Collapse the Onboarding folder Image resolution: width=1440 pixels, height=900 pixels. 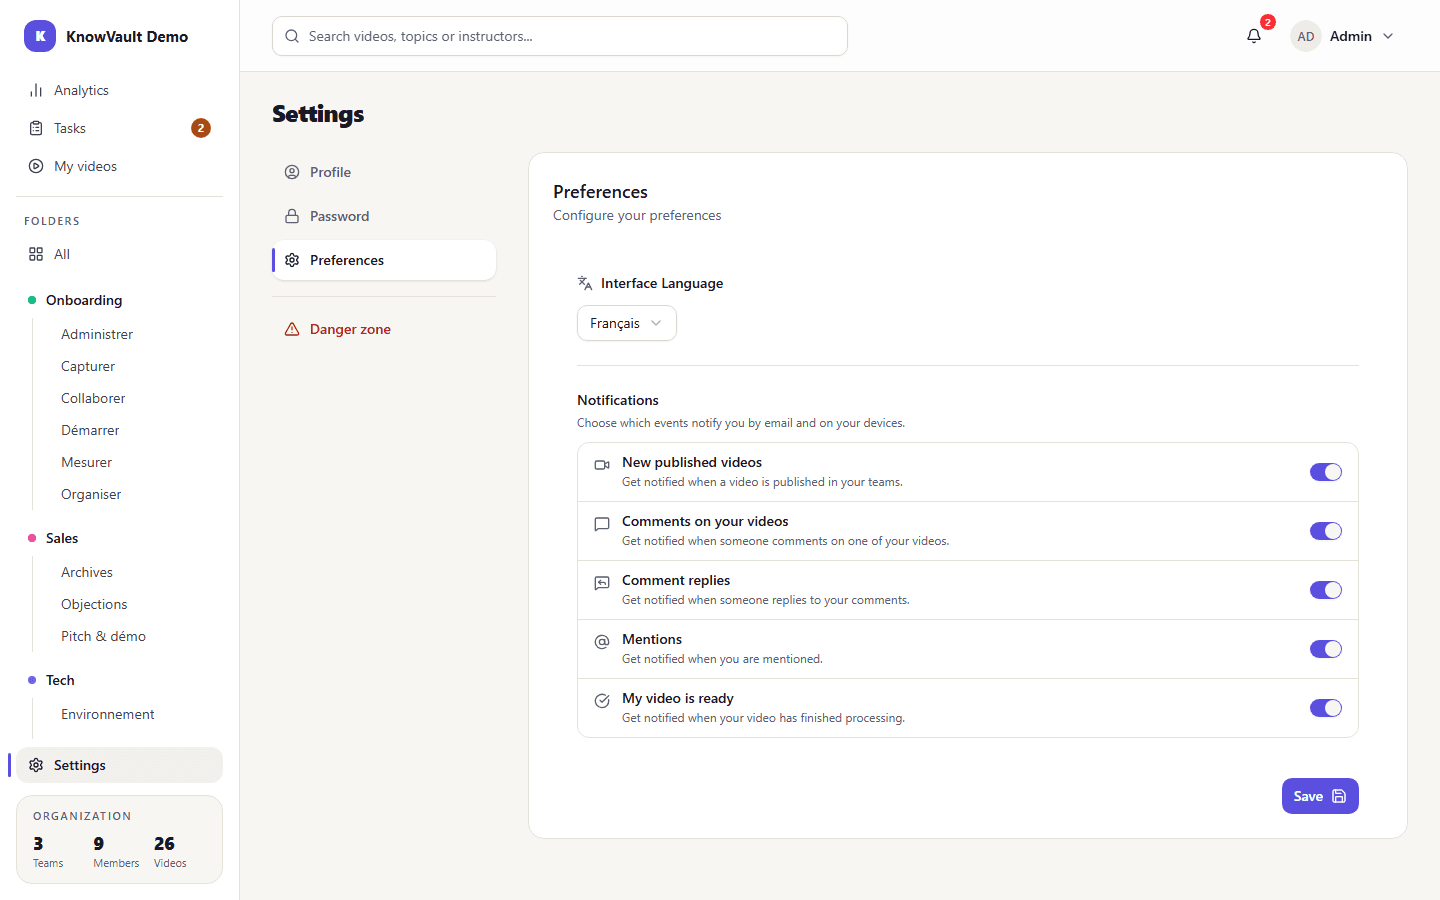pyautogui.click(x=84, y=300)
